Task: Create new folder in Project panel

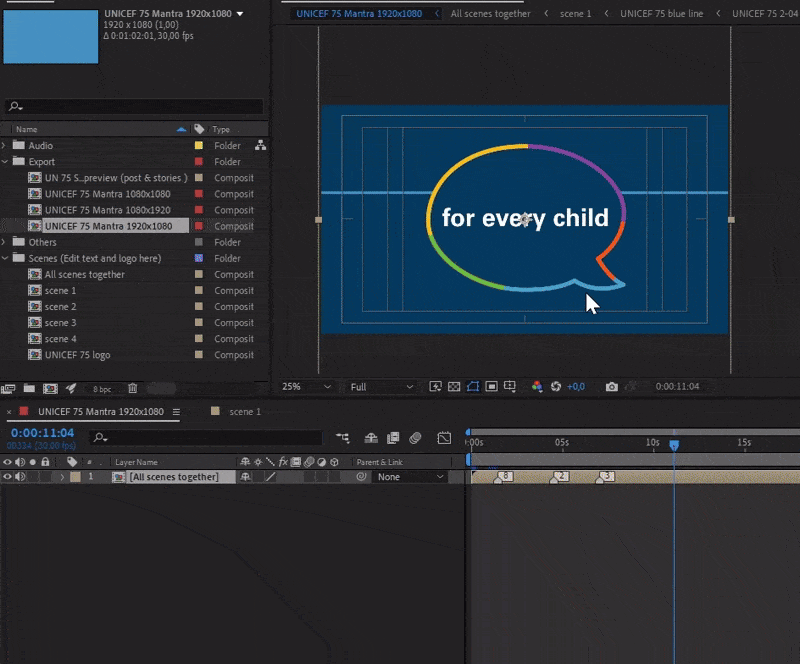Action: 29,388
